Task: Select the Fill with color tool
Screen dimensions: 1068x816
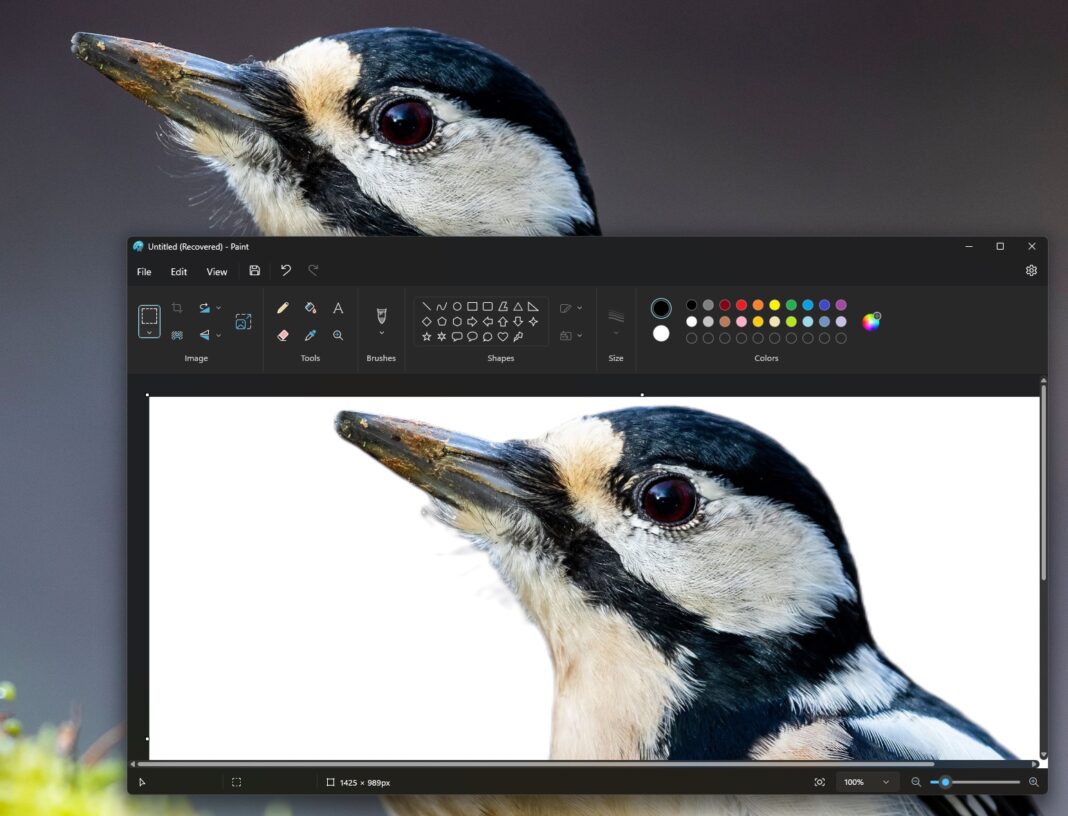Action: click(x=311, y=307)
